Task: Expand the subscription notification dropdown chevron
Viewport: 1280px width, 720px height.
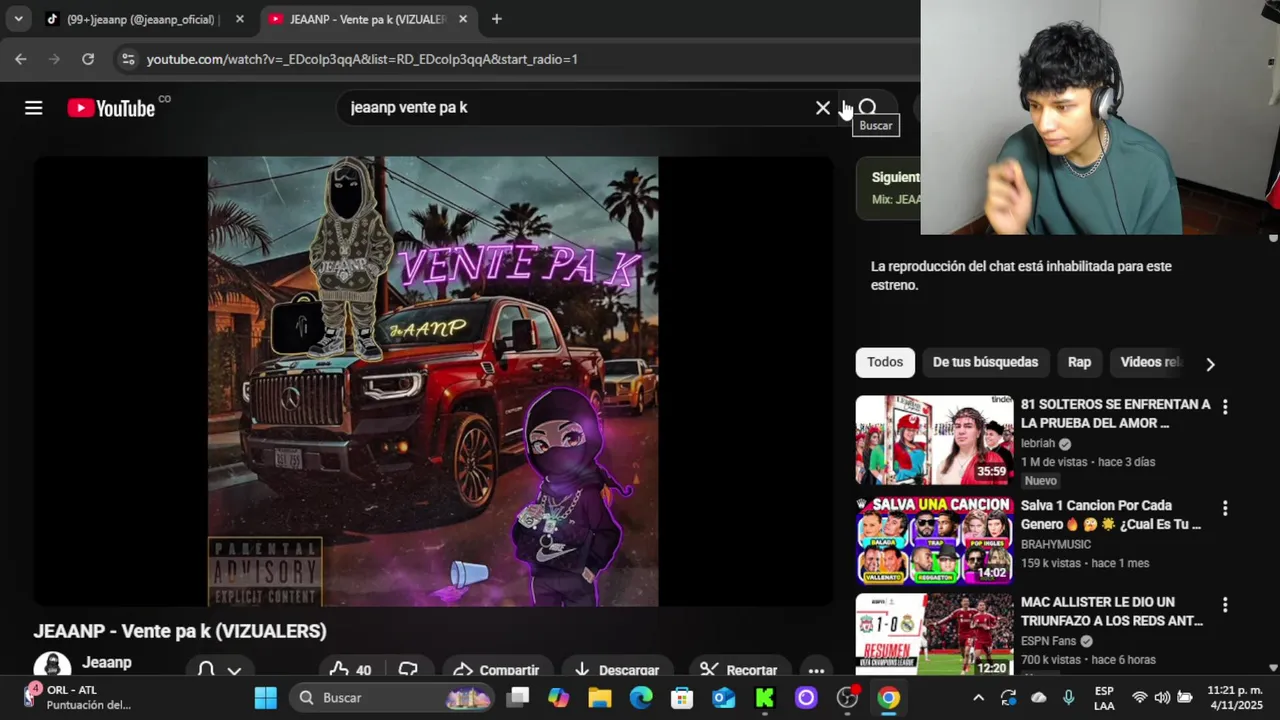Action: (235, 670)
